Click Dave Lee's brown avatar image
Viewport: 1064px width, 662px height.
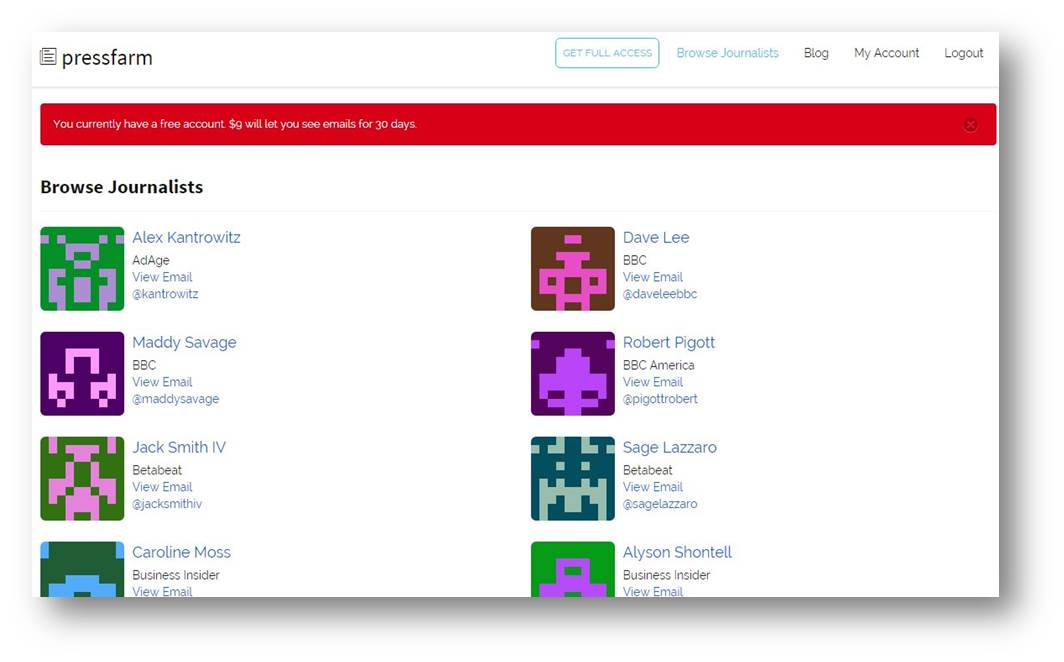(x=572, y=269)
